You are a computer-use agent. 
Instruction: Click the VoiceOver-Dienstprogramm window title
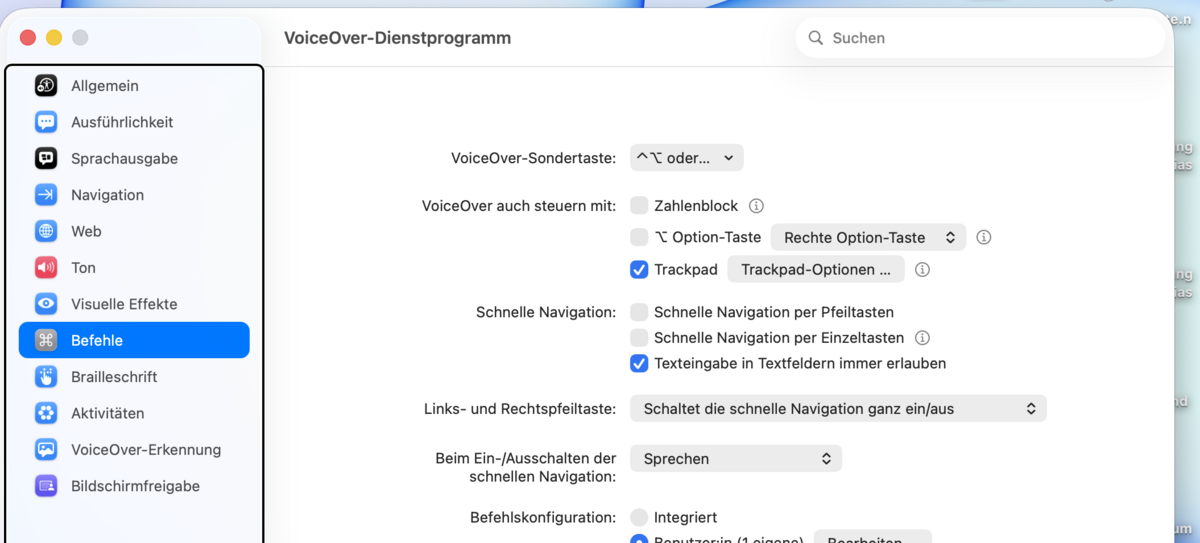pyautogui.click(x=397, y=38)
